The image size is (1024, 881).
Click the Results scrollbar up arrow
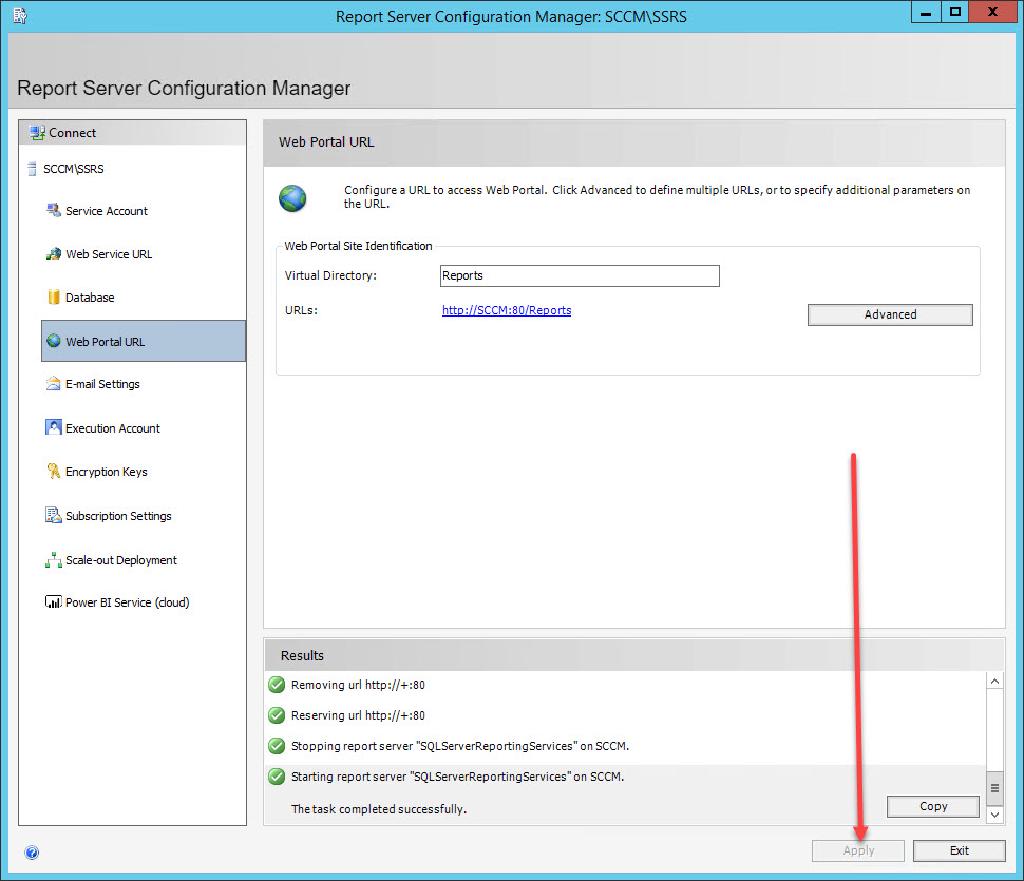click(x=995, y=681)
